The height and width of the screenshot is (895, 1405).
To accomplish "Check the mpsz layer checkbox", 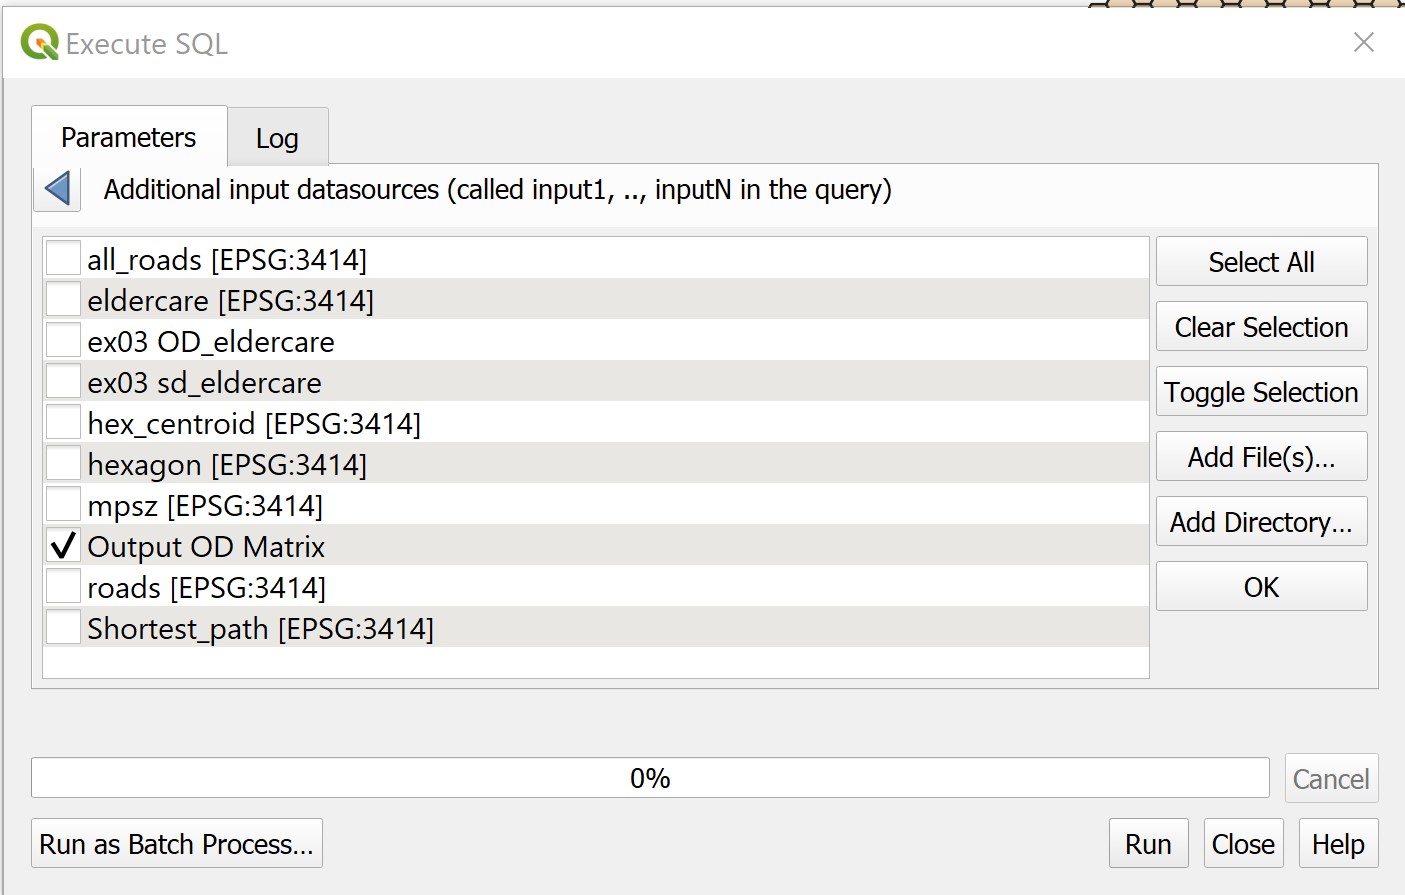I will pos(64,504).
